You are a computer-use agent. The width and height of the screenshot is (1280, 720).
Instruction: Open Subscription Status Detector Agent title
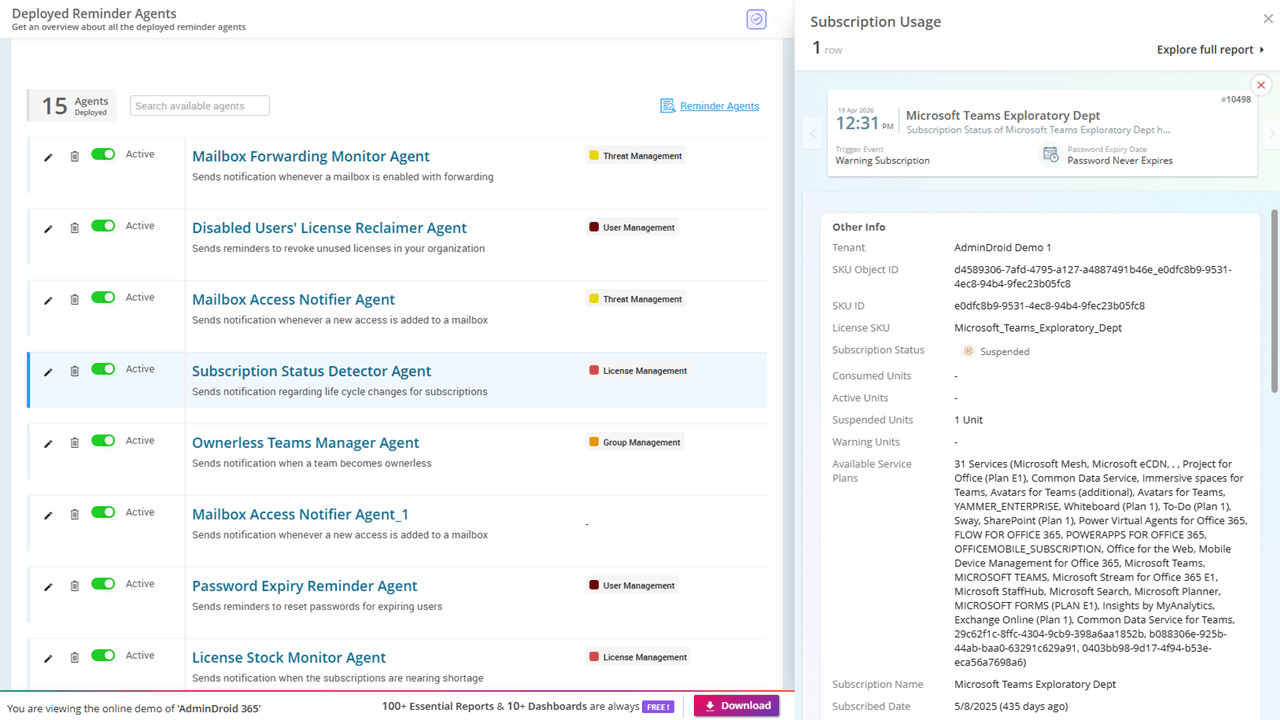[x=312, y=371]
